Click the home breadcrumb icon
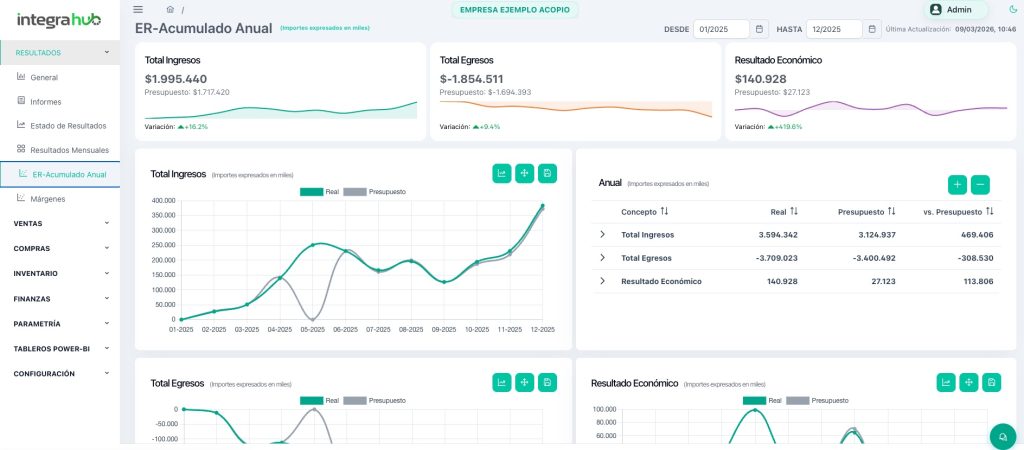The image size is (1024, 450). (x=170, y=9)
